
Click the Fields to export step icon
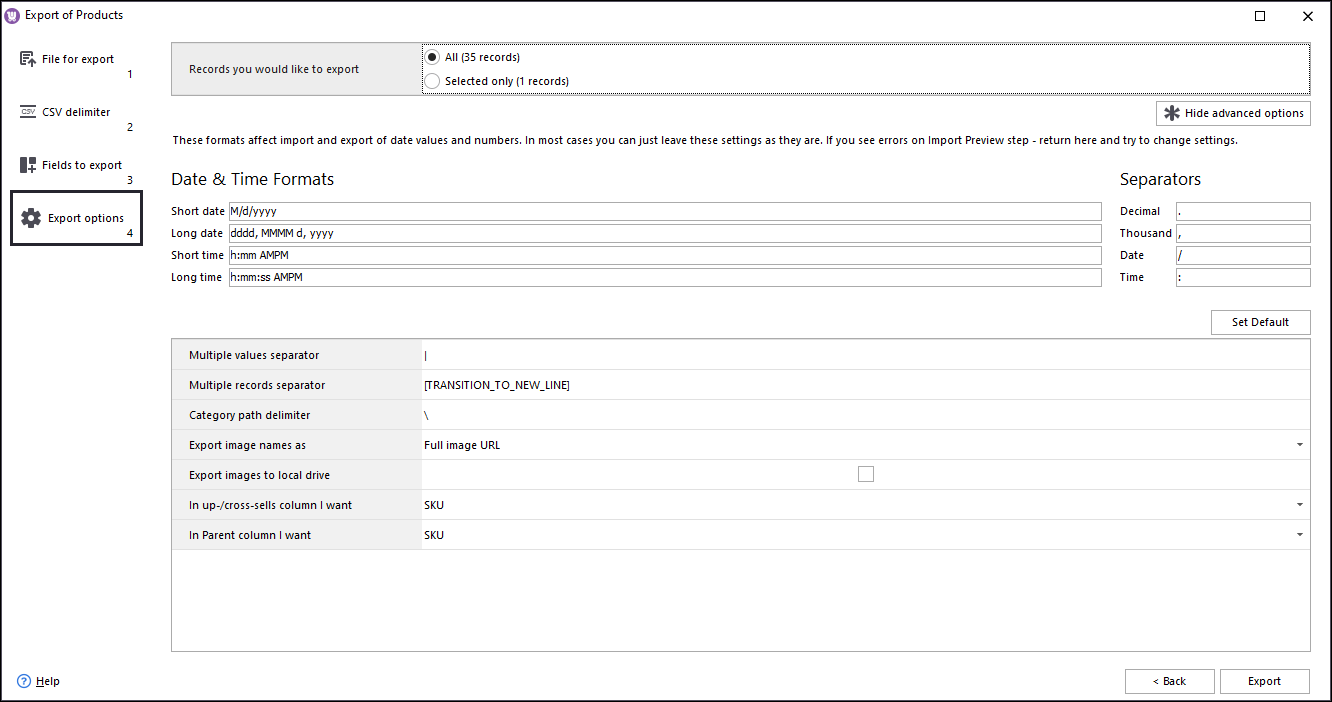click(28, 165)
